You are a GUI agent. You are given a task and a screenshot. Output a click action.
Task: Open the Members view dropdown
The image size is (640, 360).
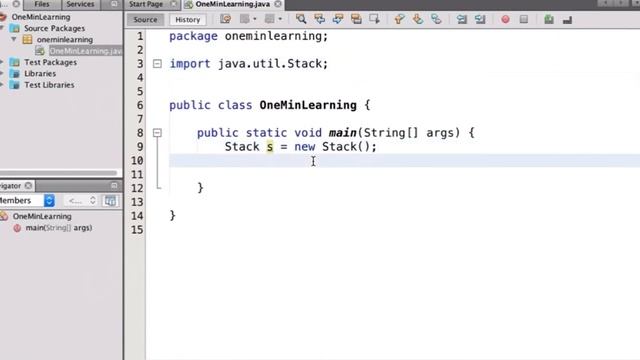27,200
